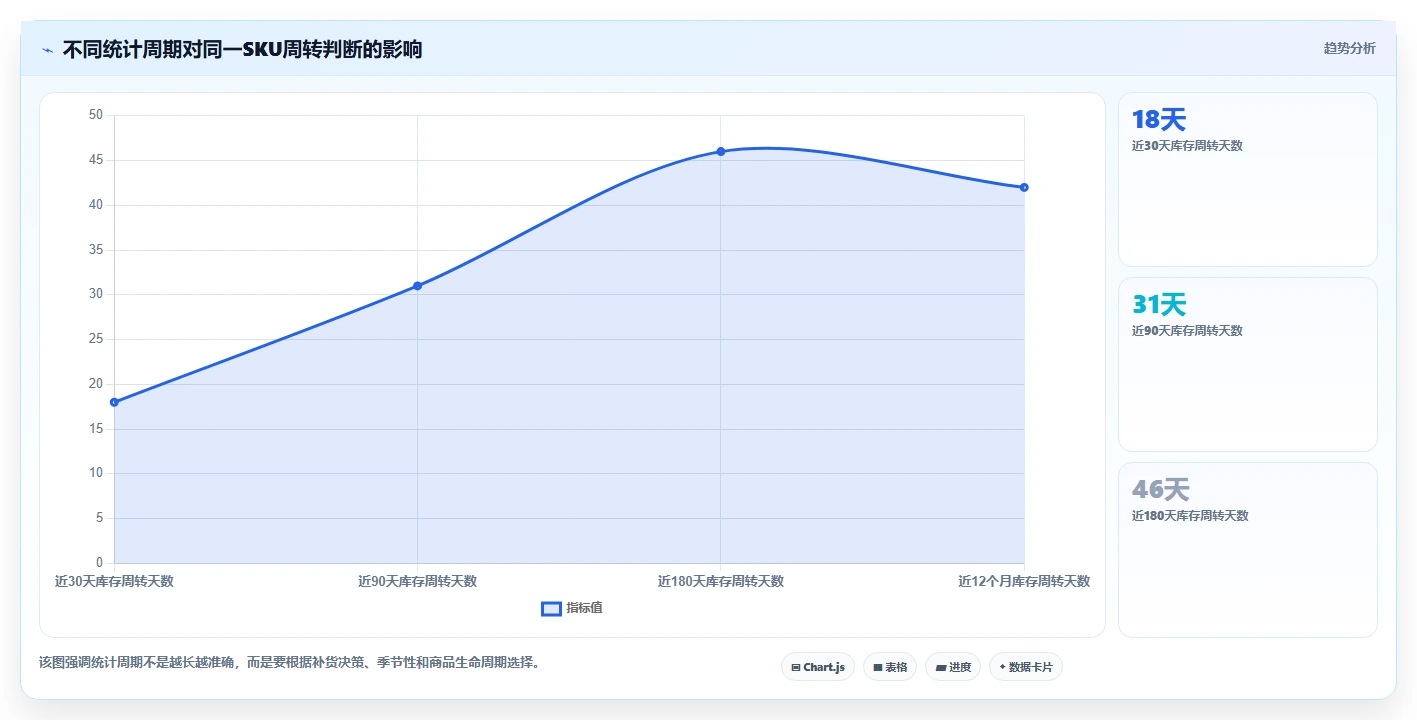
Task: Click the chart title 不同统计周期对同一SKU周转判断的影响
Action: pos(242,49)
